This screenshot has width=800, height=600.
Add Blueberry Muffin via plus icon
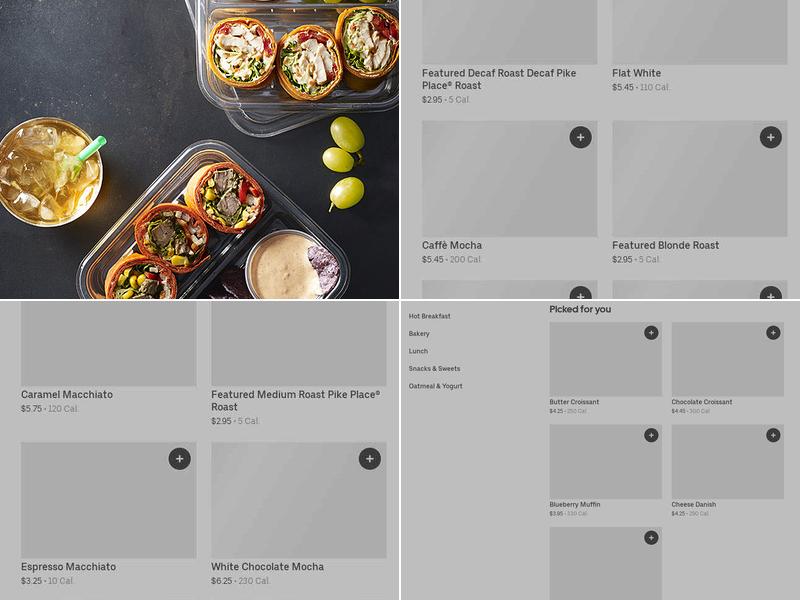coord(651,435)
